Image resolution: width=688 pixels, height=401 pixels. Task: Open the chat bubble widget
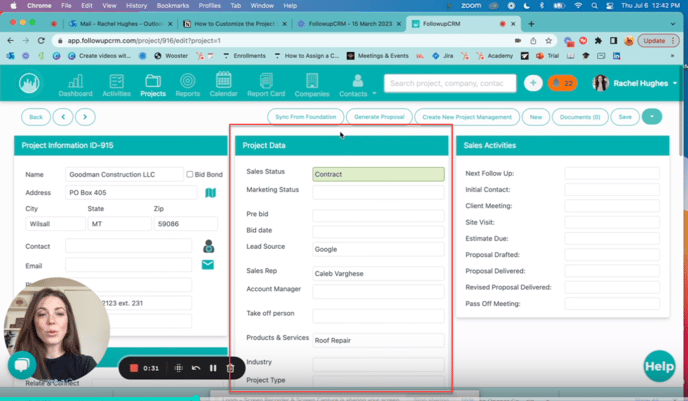(22, 365)
